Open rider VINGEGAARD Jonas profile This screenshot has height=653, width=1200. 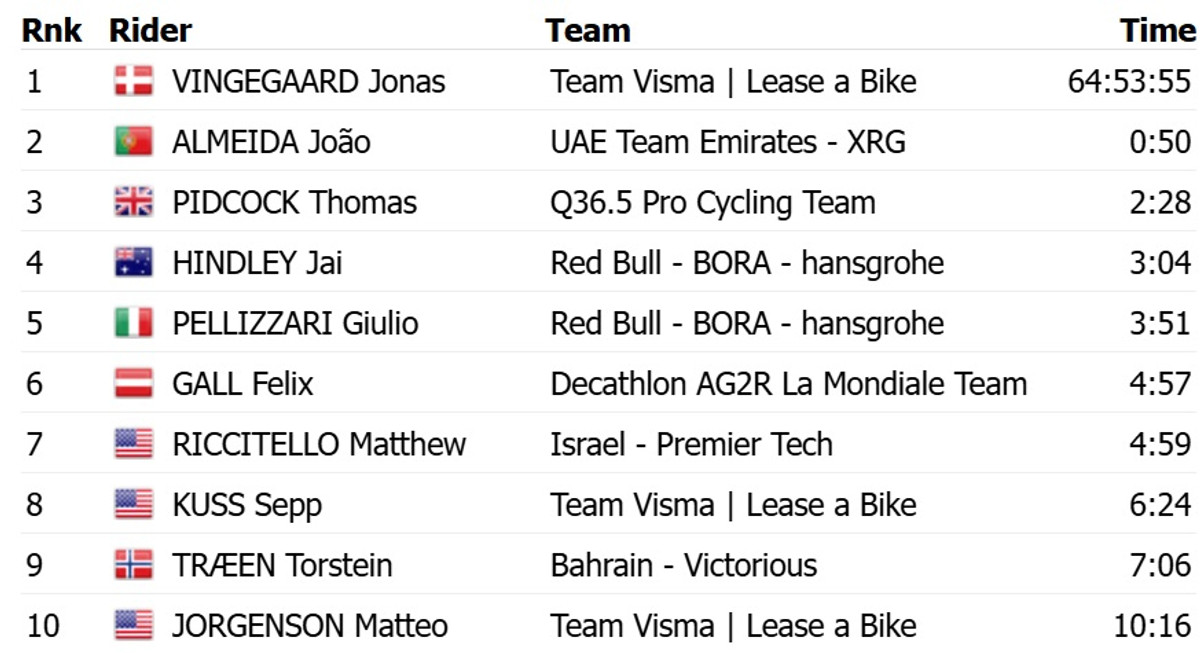click(x=308, y=81)
